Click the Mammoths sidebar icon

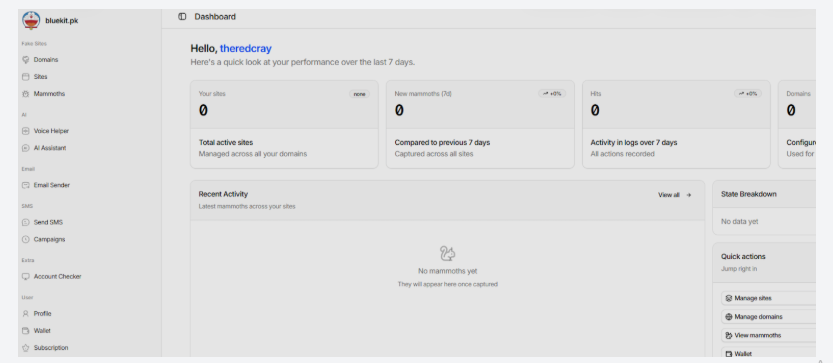coord(26,94)
